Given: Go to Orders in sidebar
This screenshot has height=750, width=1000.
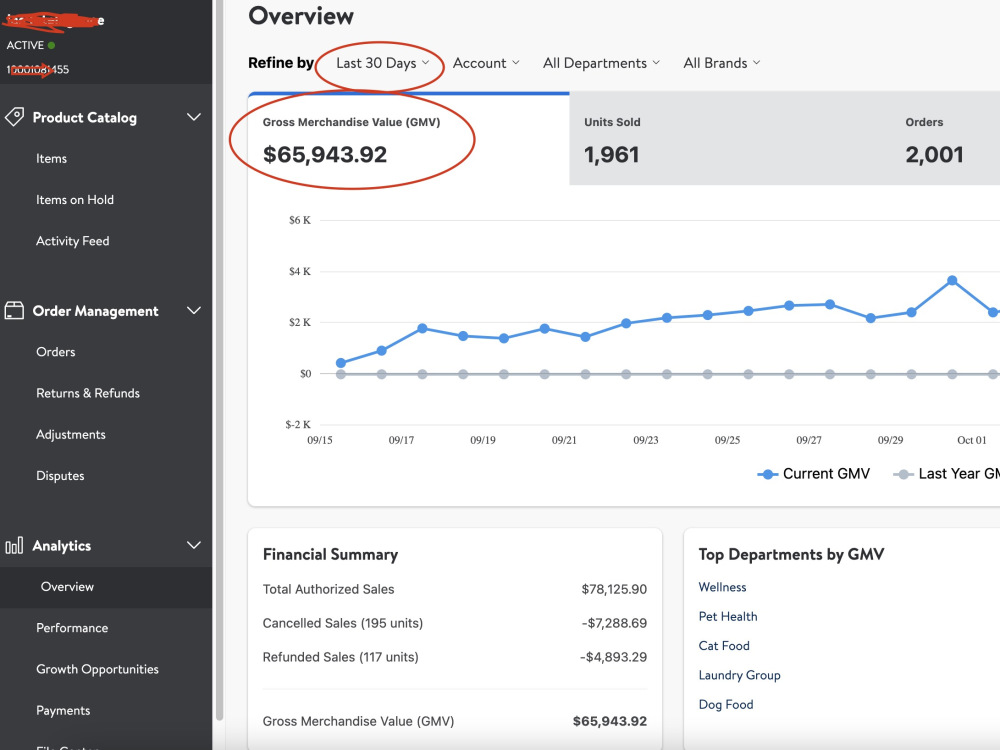Looking at the screenshot, I should click(55, 352).
